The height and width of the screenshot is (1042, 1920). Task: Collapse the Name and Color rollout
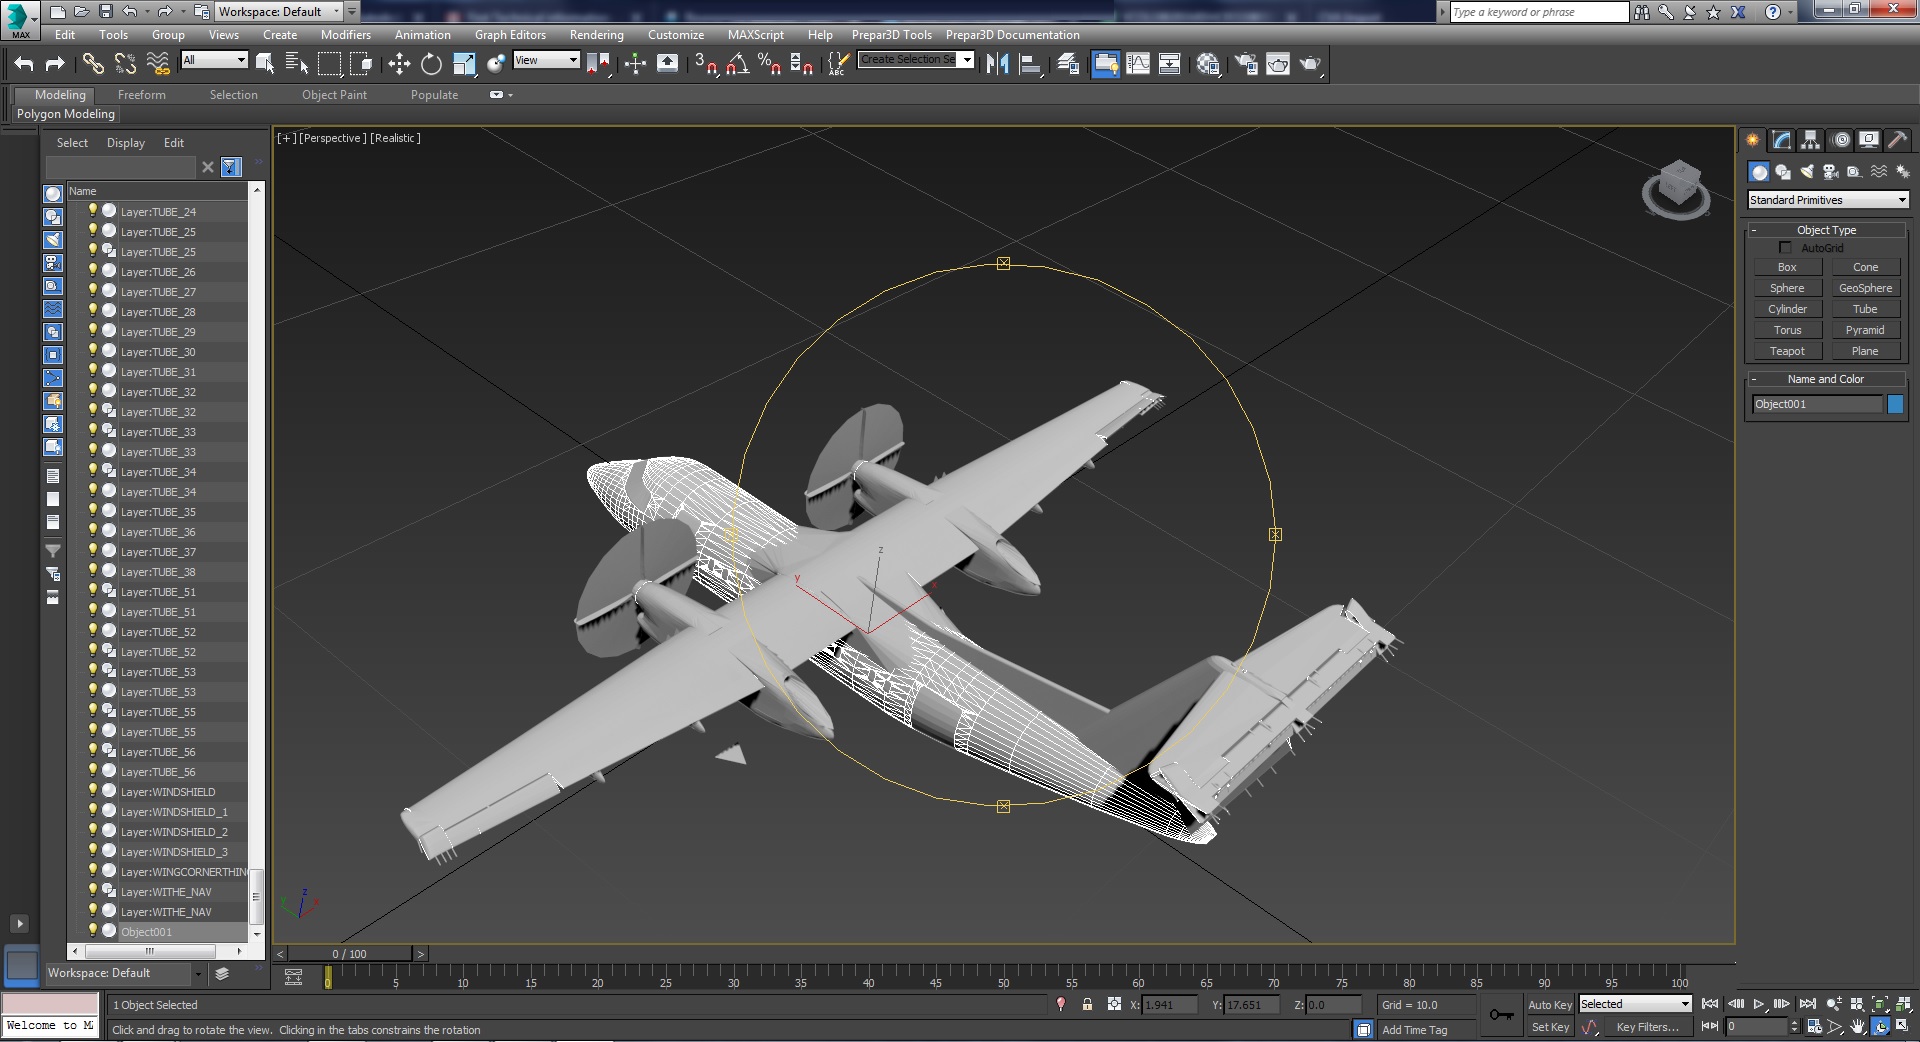(x=1826, y=379)
